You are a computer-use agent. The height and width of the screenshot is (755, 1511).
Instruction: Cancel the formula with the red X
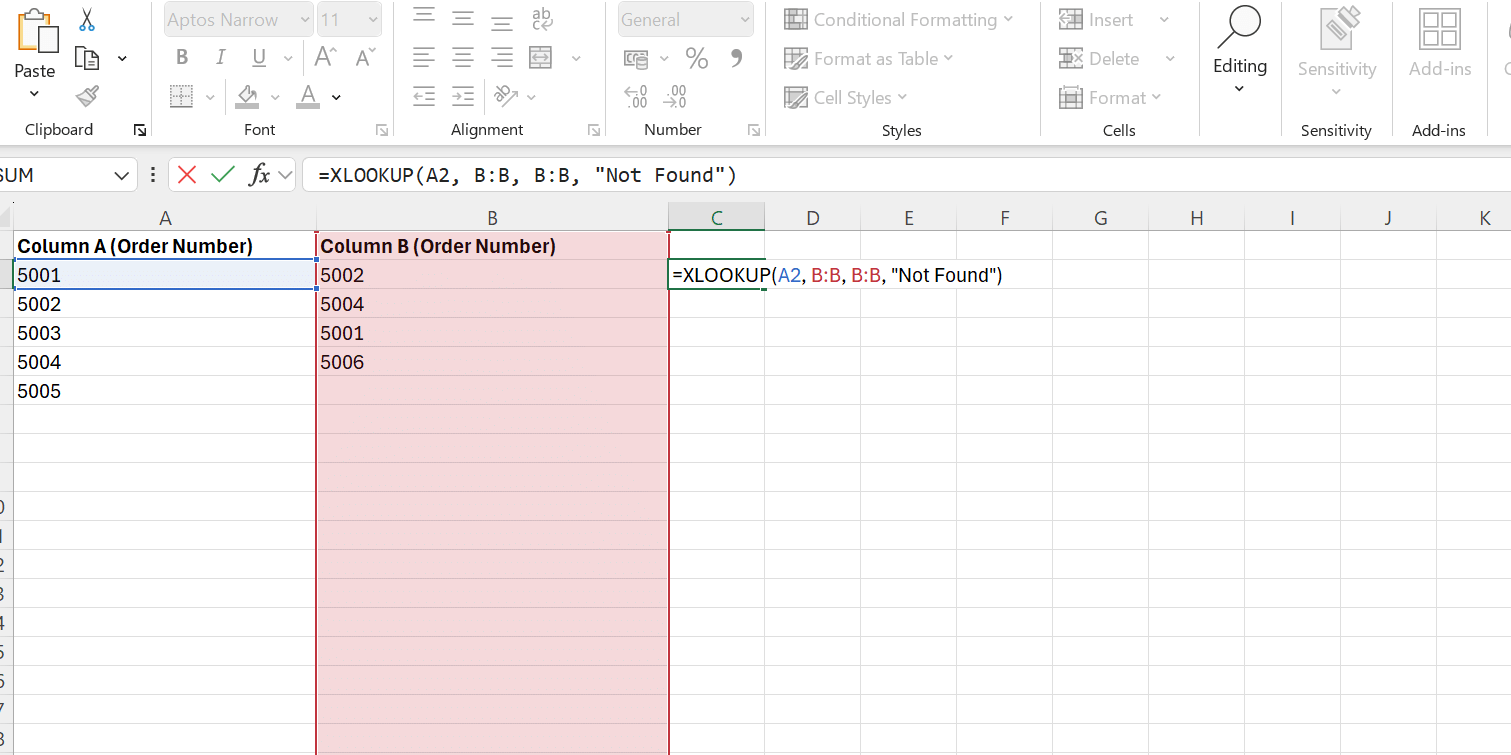coord(187,175)
